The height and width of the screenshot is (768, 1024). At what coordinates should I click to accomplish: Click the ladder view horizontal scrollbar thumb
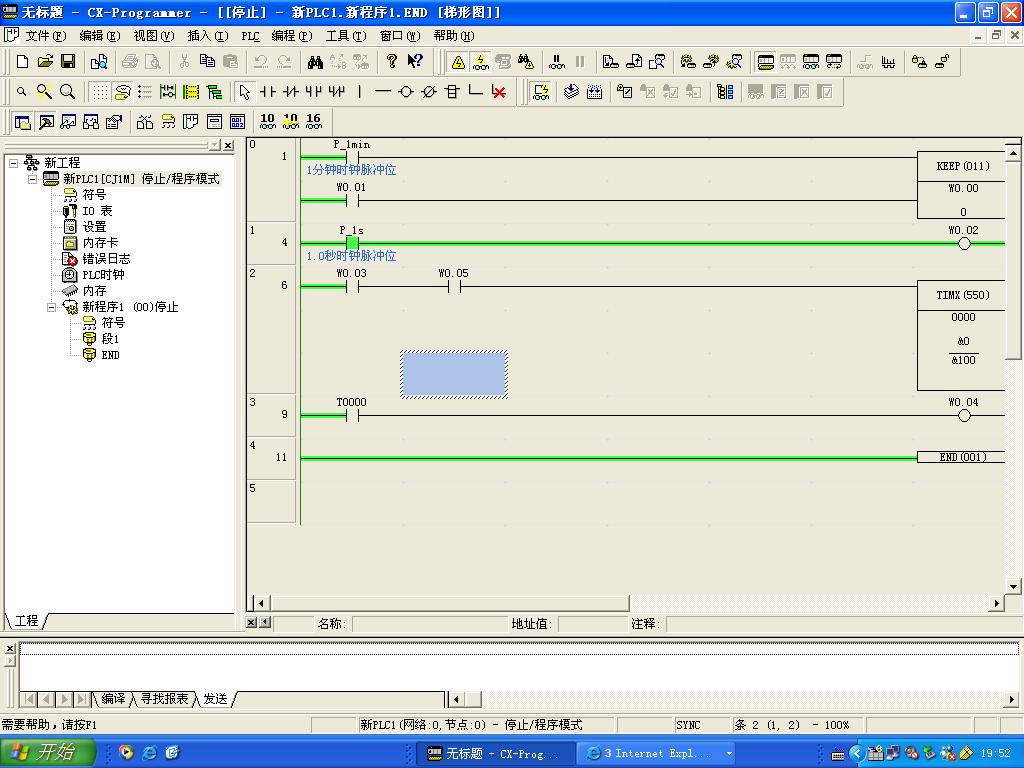(x=449, y=603)
